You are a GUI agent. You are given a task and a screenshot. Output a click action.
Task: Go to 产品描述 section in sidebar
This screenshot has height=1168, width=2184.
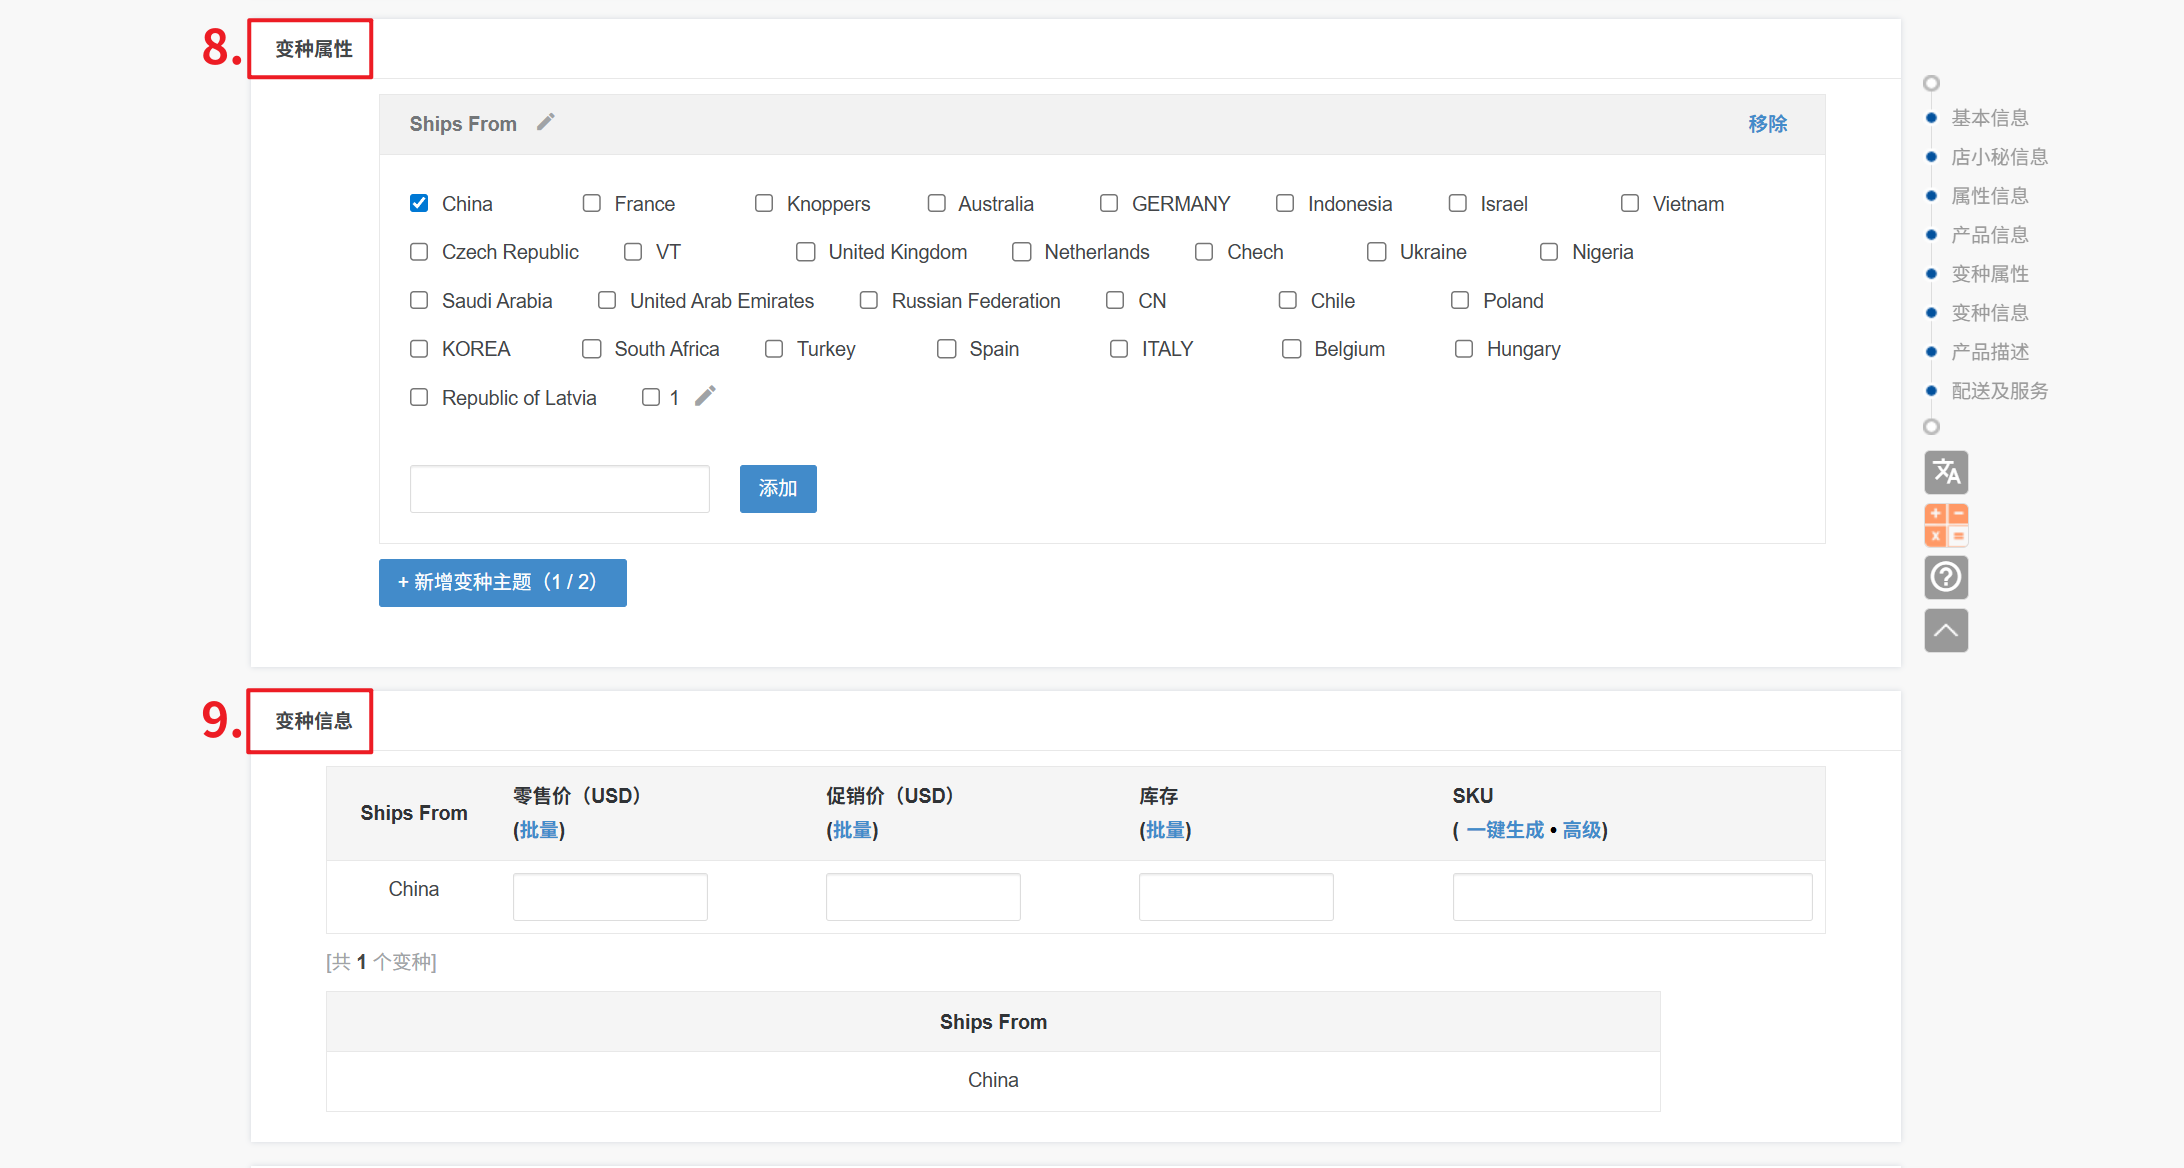click(x=1989, y=352)
